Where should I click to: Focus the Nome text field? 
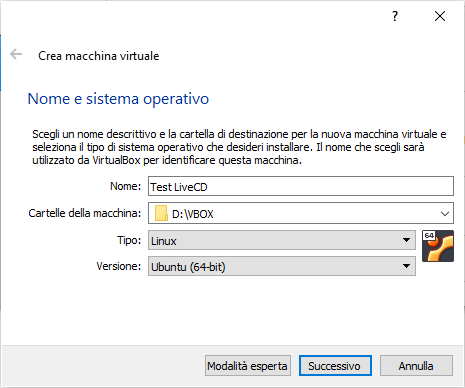301,186
